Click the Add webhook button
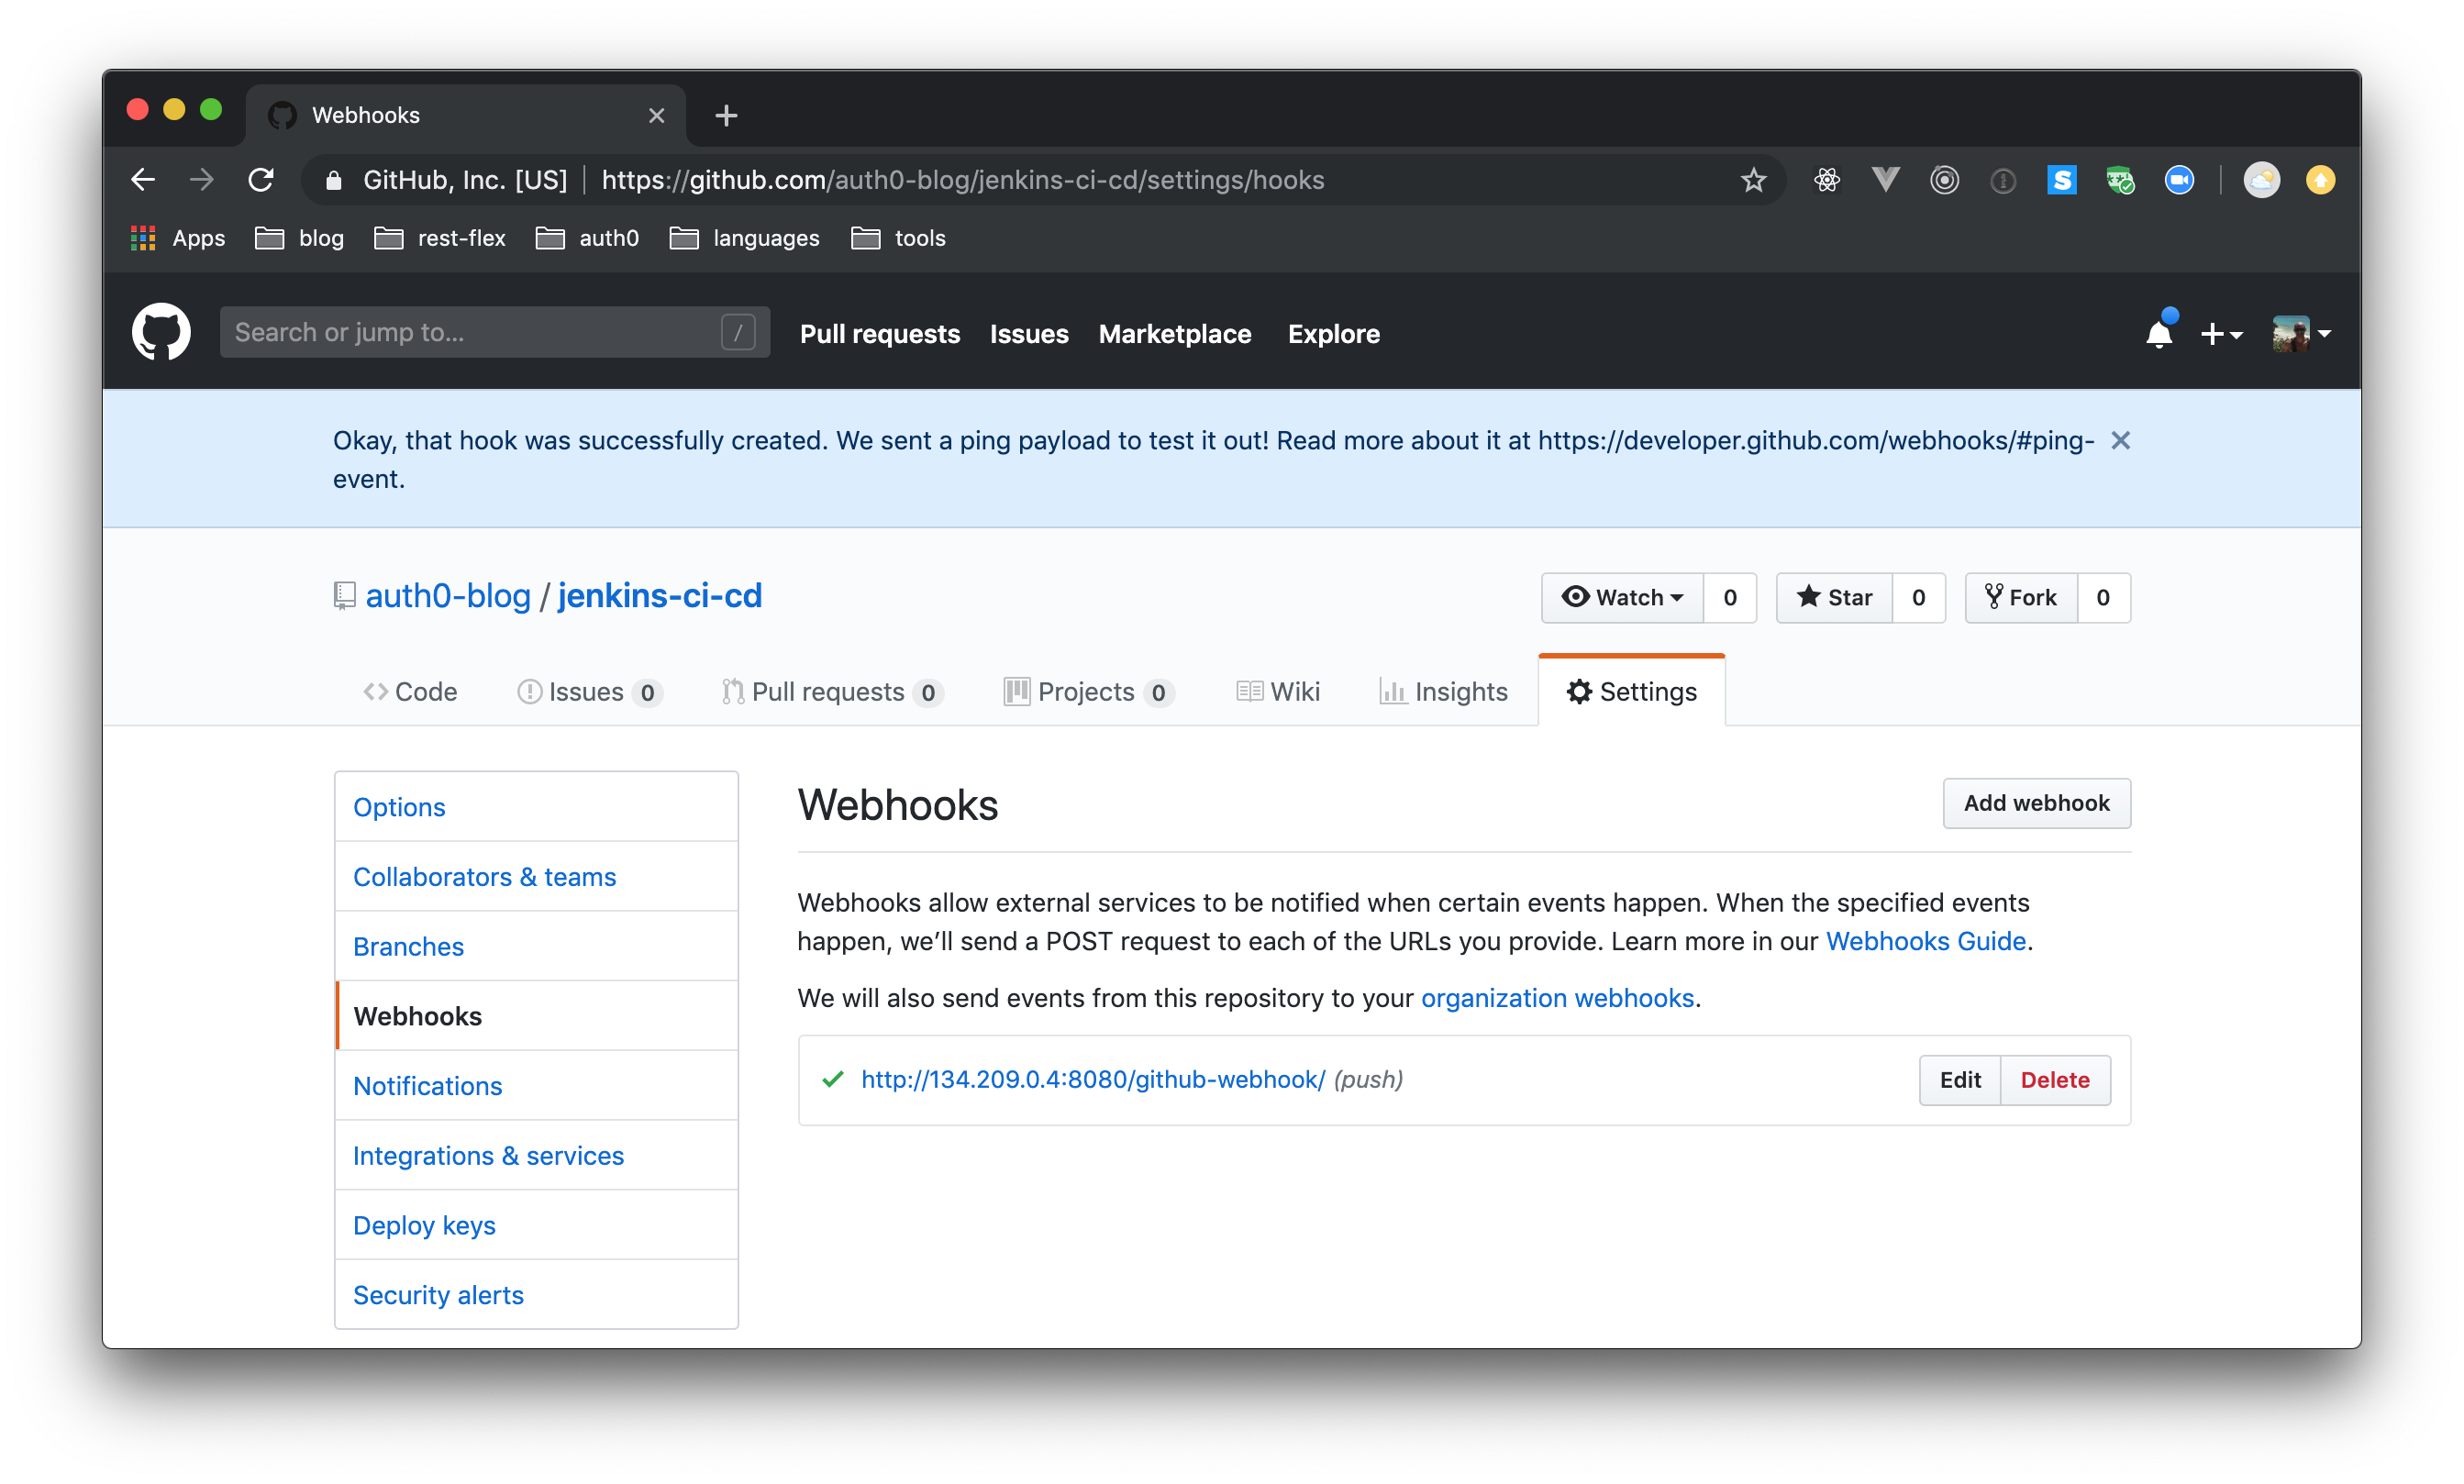 pos(2036,803)
